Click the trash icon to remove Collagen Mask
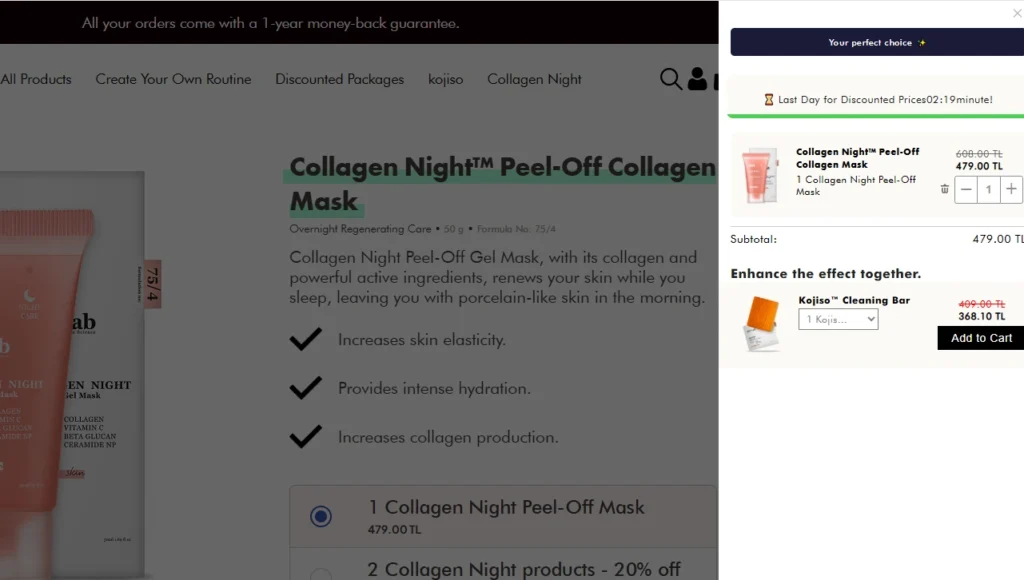Viewport: 1024px width, 580px height. coord(944,188)
